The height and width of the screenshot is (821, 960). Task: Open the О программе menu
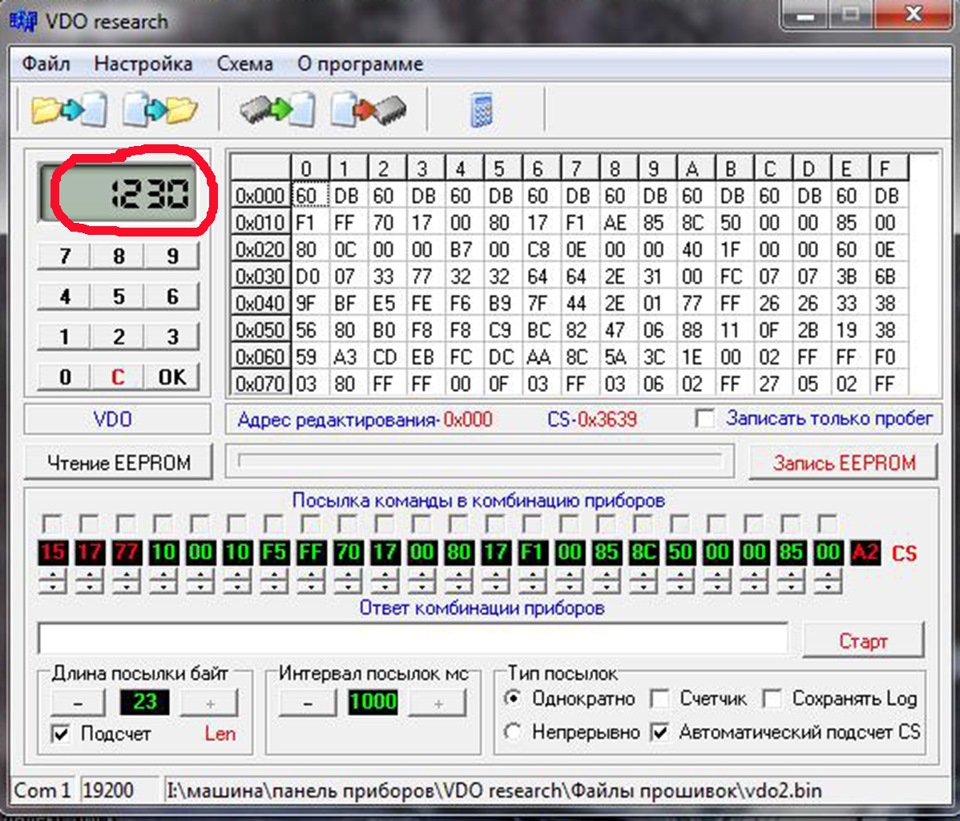pos(360,64)
